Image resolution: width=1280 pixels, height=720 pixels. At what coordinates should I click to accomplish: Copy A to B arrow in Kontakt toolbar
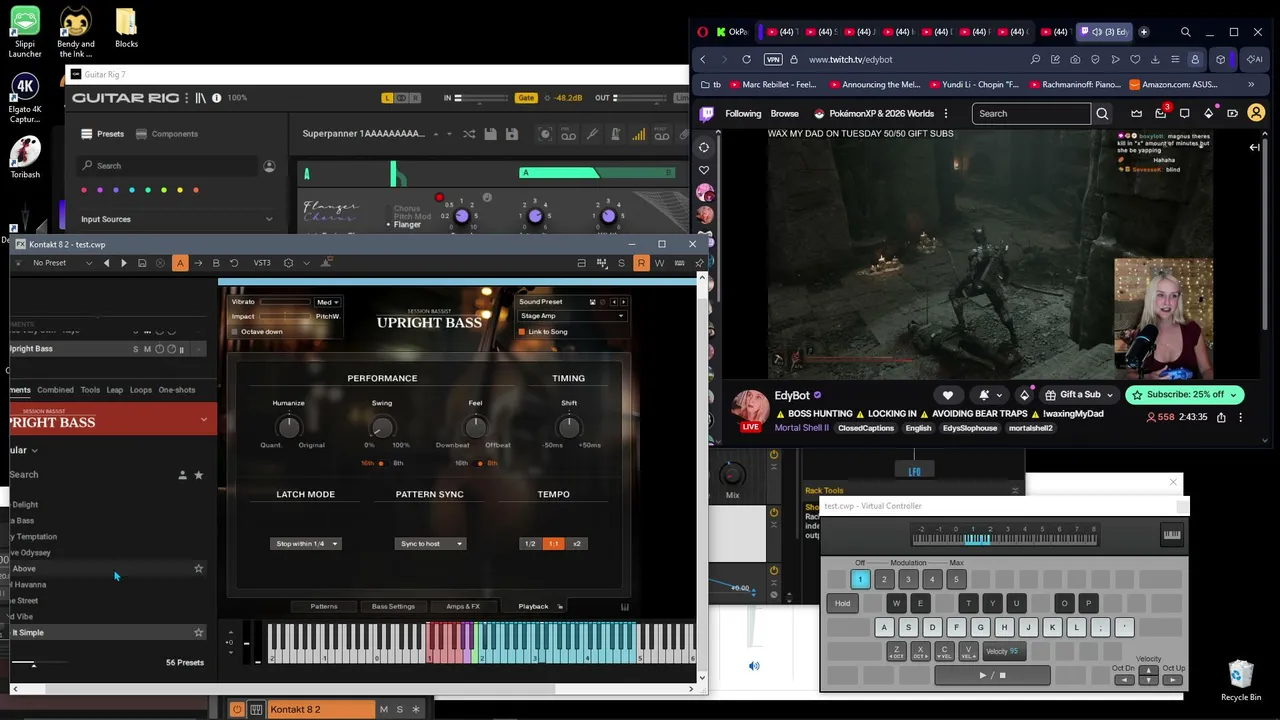pyautogui.click(x=198, y=263)
